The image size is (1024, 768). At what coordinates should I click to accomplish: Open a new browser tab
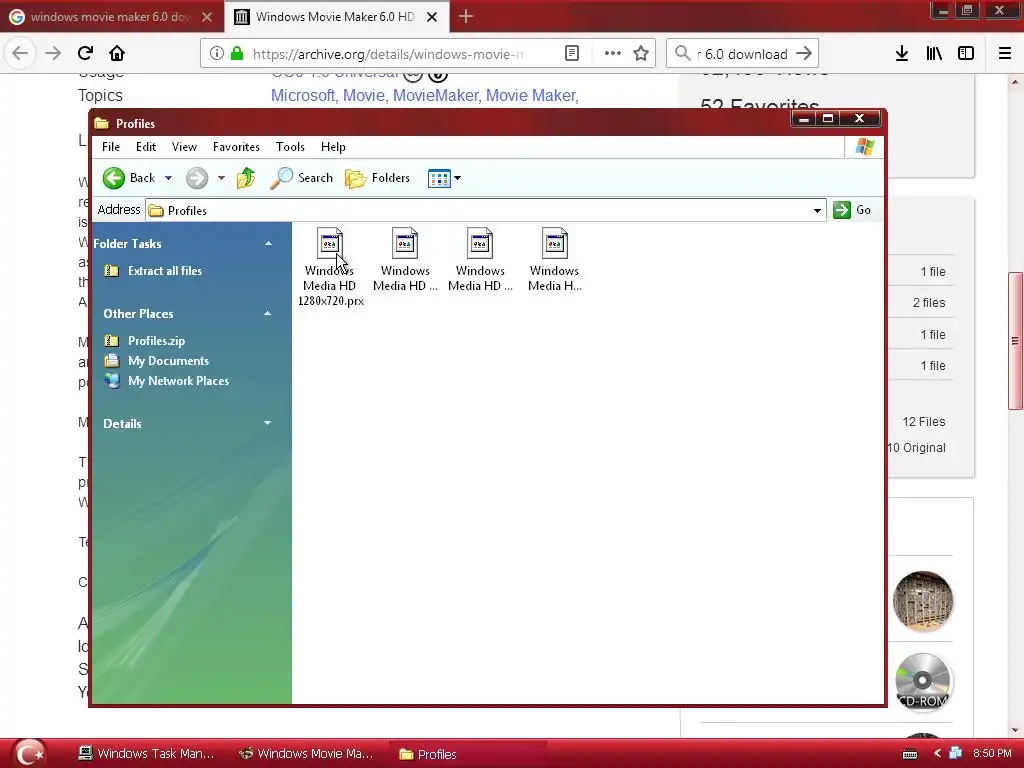[x=466, y=17]
